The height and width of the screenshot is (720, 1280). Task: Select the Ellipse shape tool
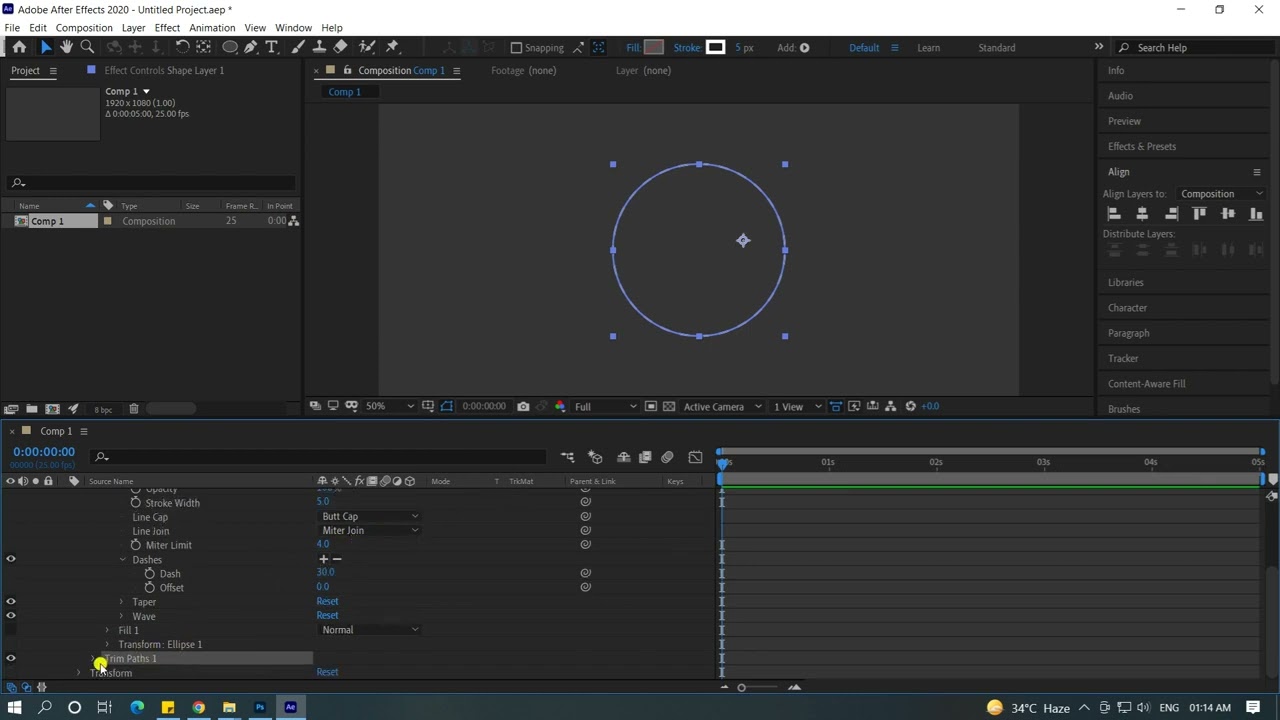coord(230,47)
